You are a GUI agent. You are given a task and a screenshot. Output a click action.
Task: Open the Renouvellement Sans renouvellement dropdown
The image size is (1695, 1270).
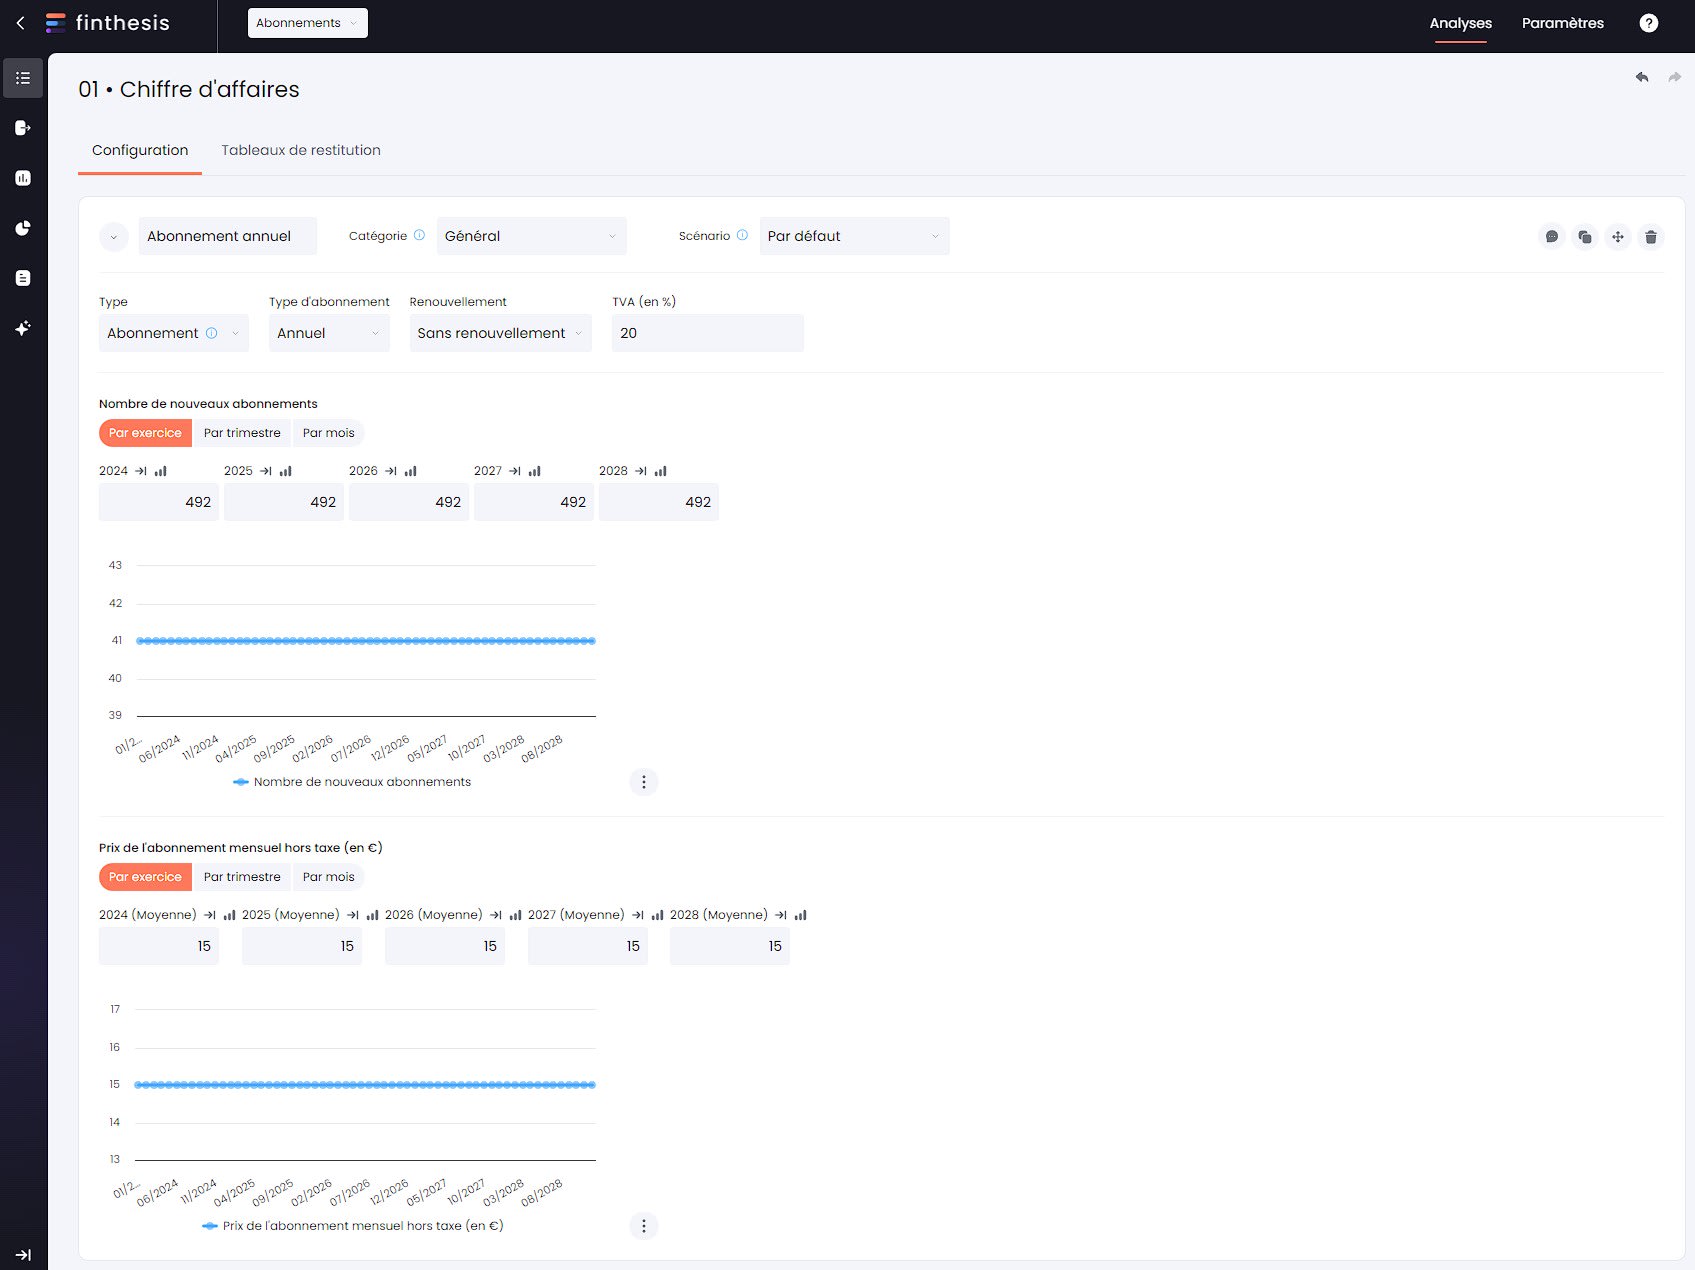[500, 333]
